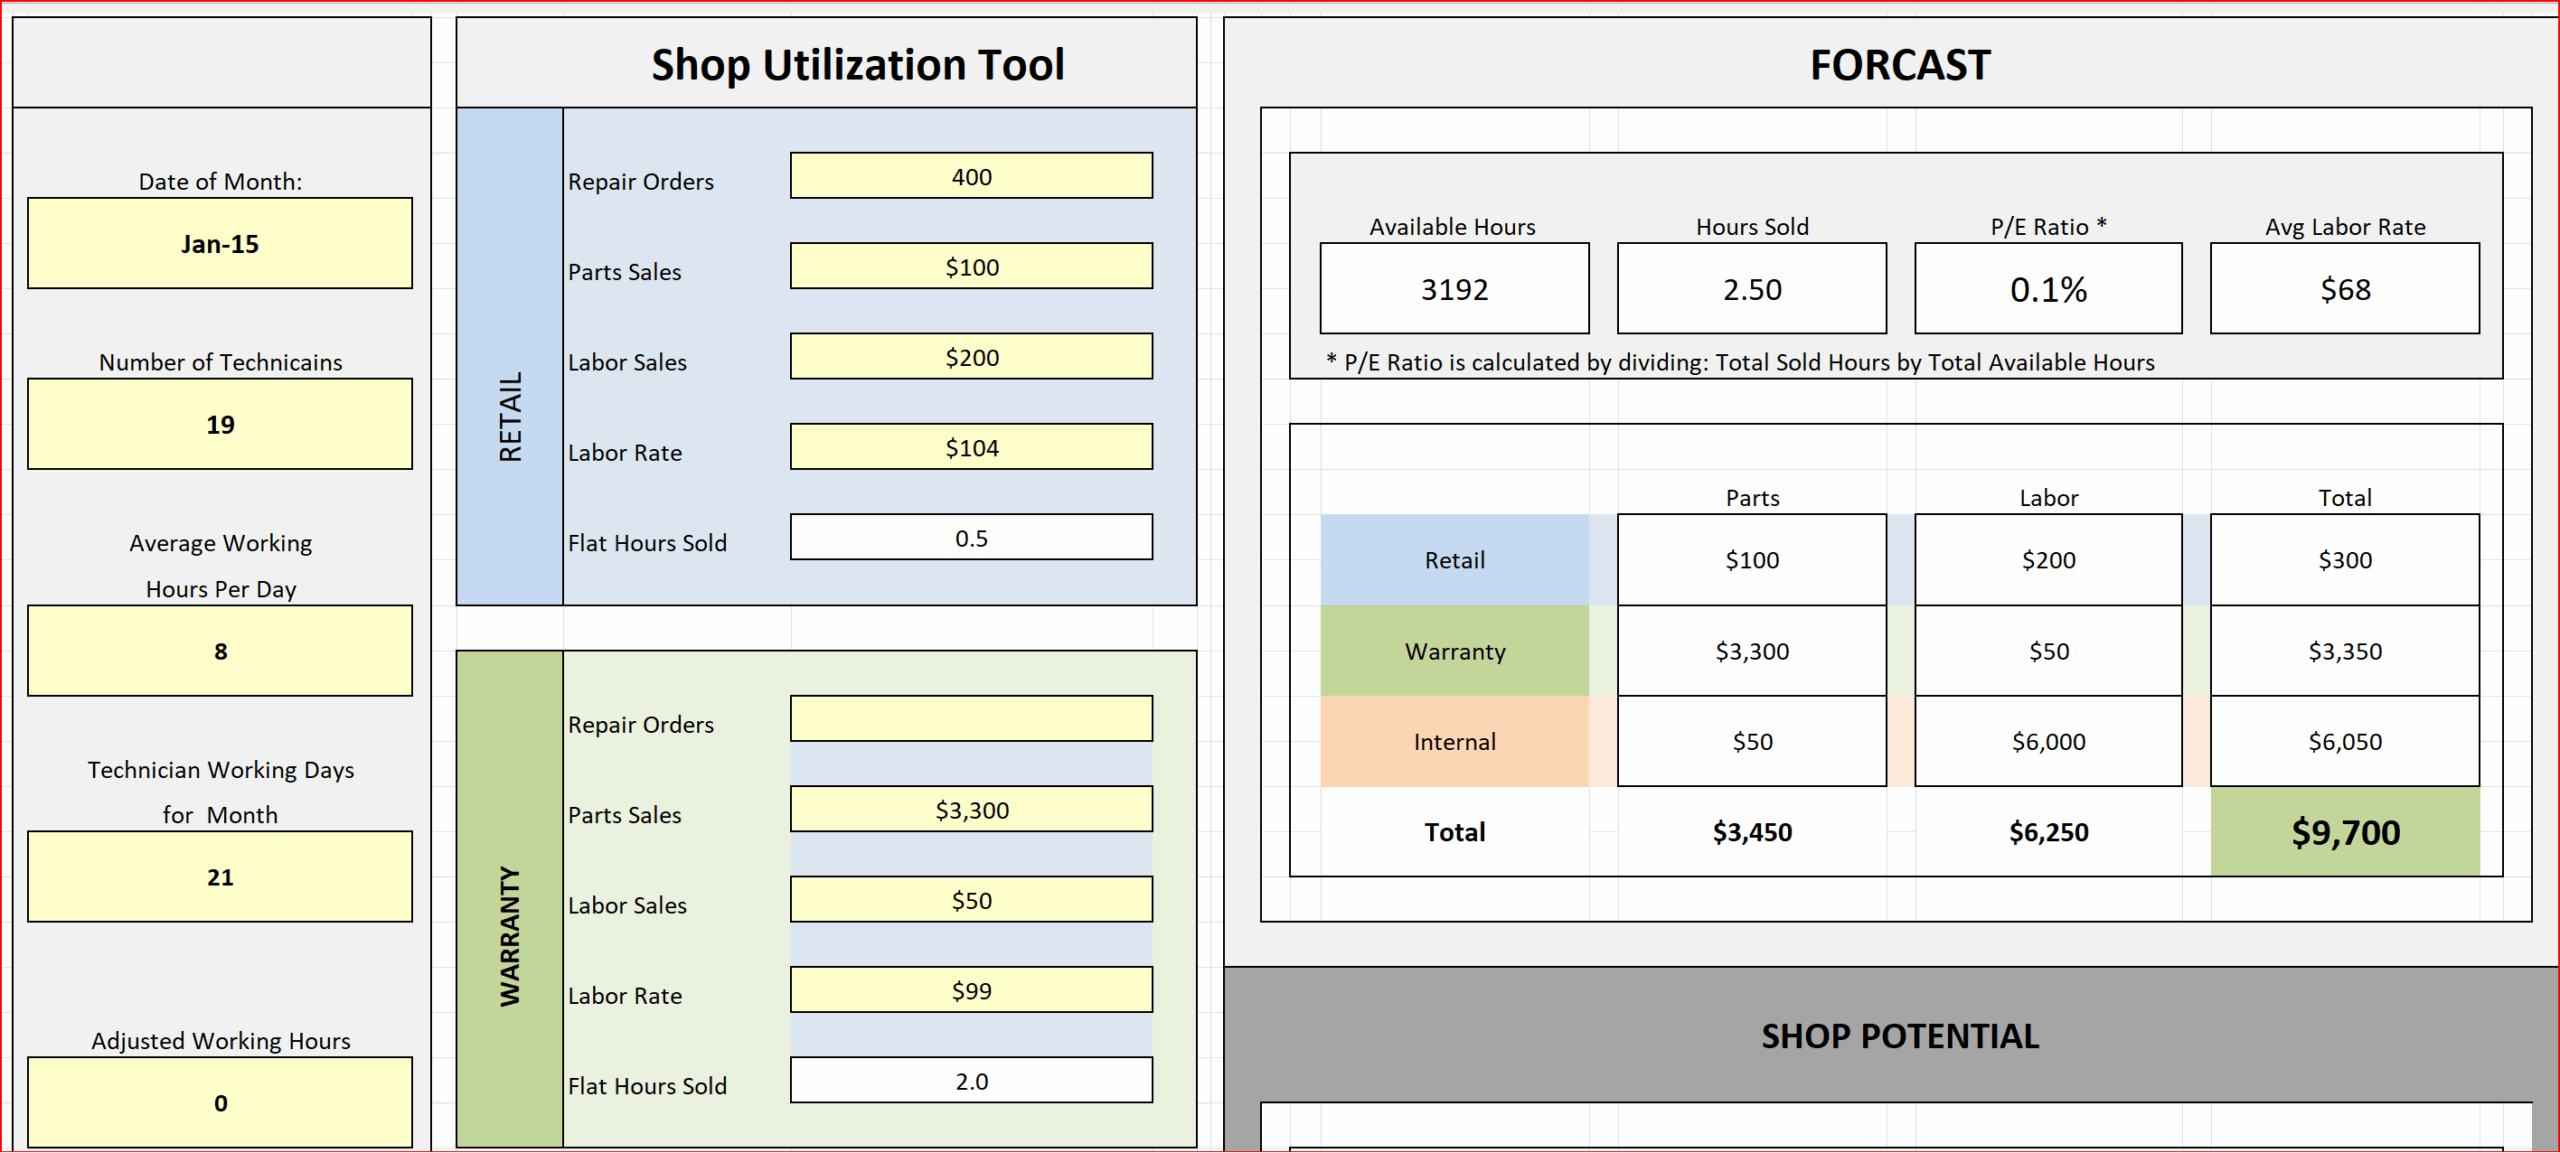Image resolution: width=2560 pixels, height=1153 pixels.
Task: Select the P/E Ratio 0.1% box
Action: click(x=2048, y=288)
